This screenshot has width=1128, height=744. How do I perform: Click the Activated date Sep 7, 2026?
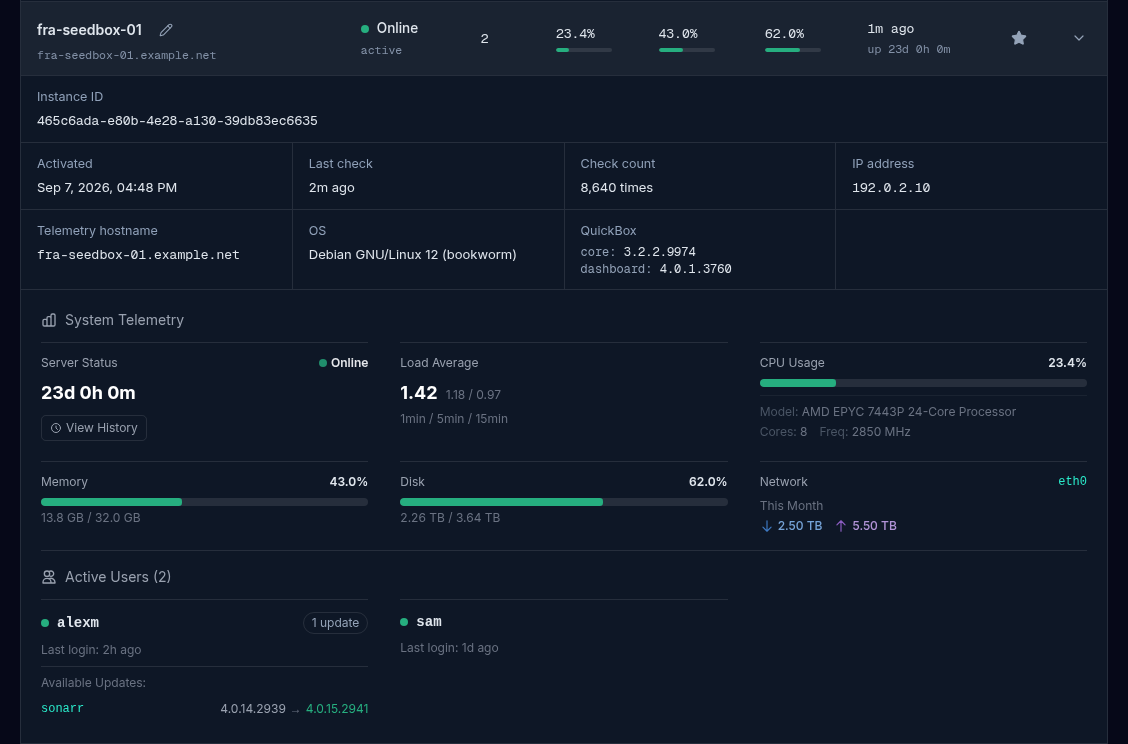pos(107,188)
